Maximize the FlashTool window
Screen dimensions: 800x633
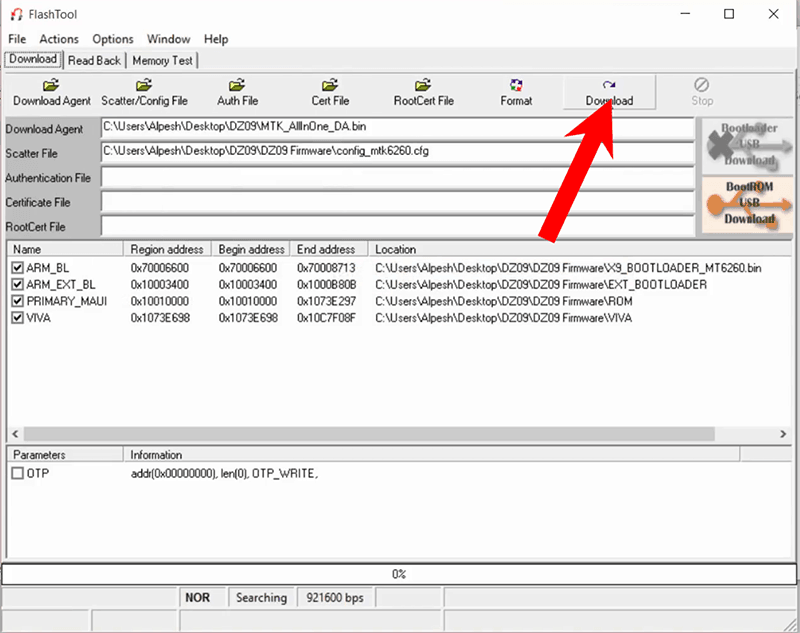pyautogui.click(x=729, y=14)
